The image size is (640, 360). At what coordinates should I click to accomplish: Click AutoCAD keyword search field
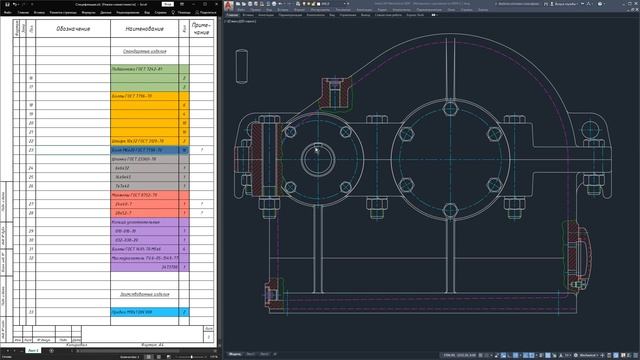518,4
